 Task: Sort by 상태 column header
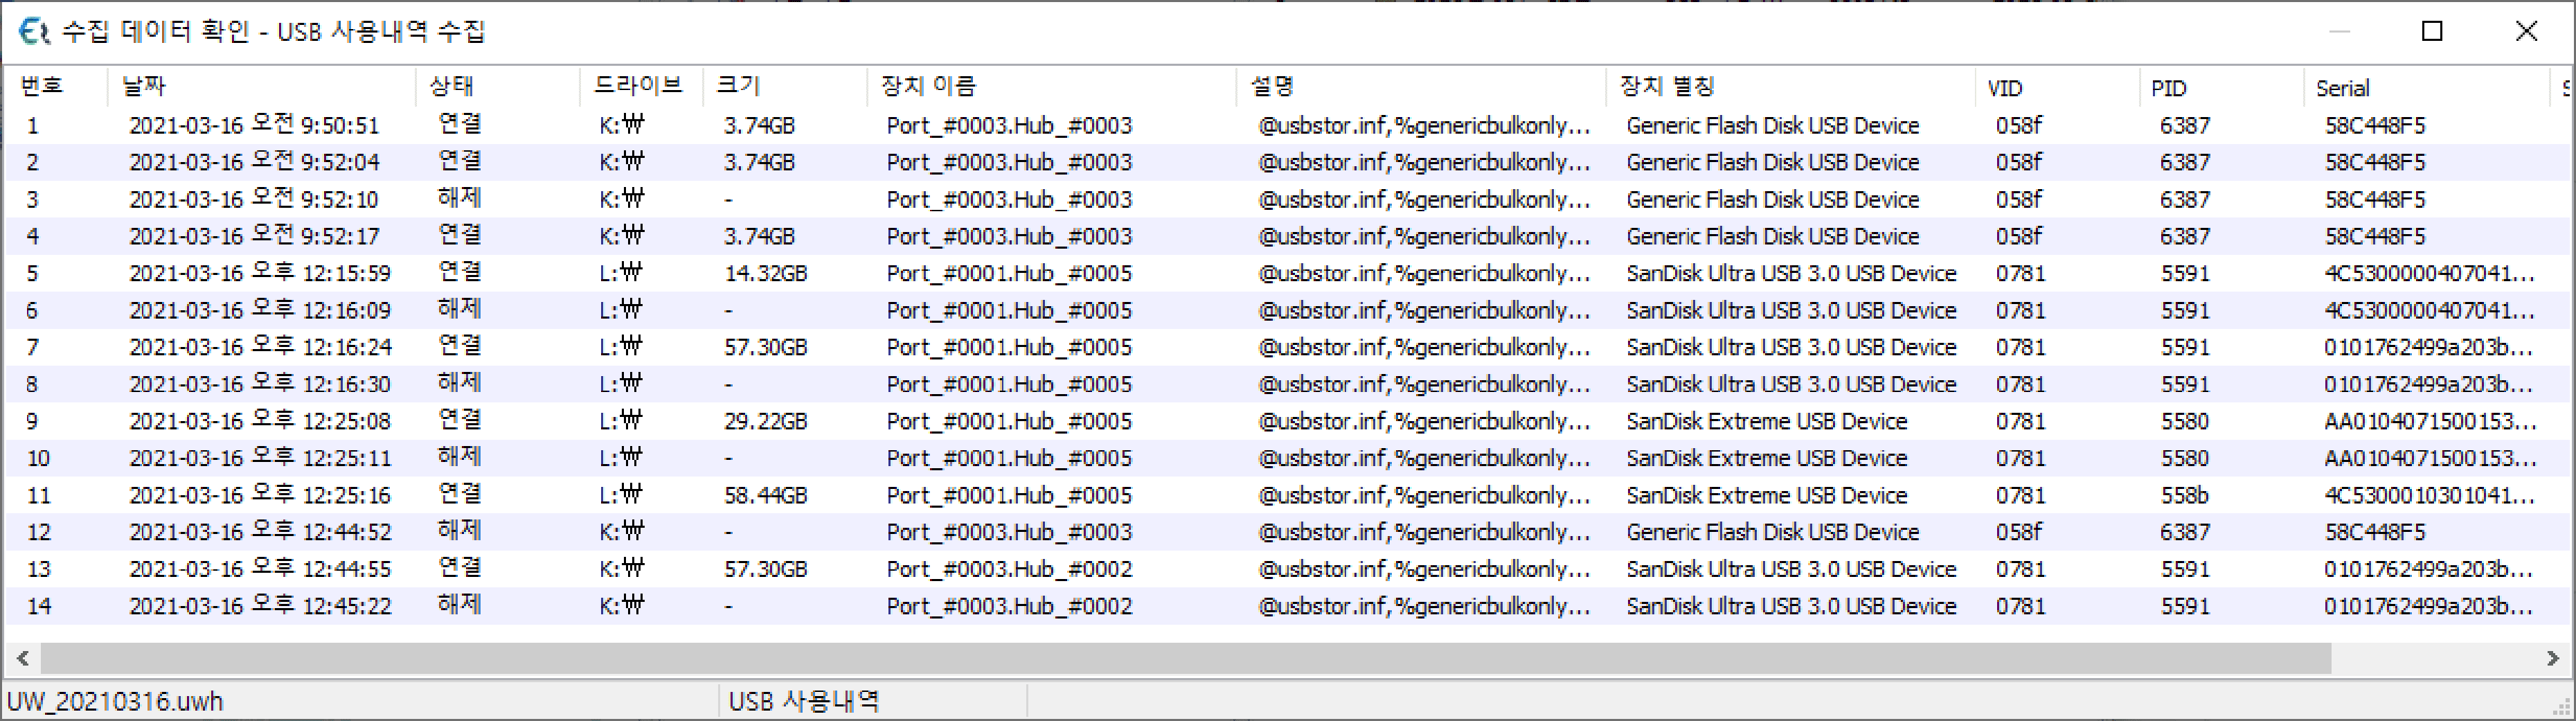pyautogui.click(x=498, y=86)
